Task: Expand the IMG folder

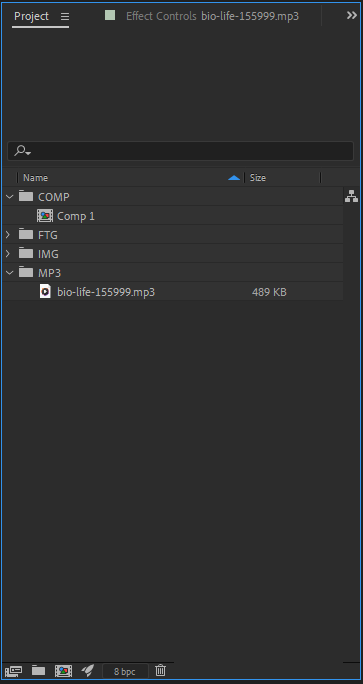Action: 7,253
